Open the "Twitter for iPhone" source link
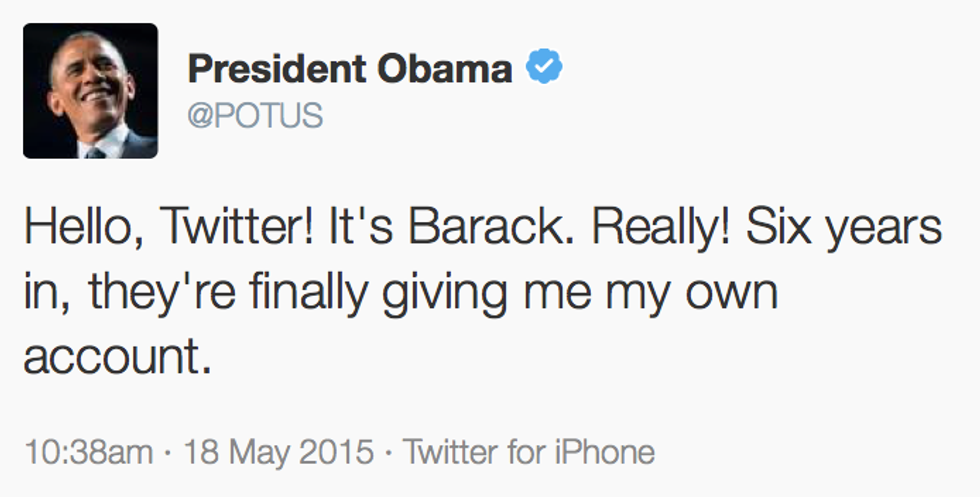The width and height of the screenshot is (980, 497). pos(528,452)
